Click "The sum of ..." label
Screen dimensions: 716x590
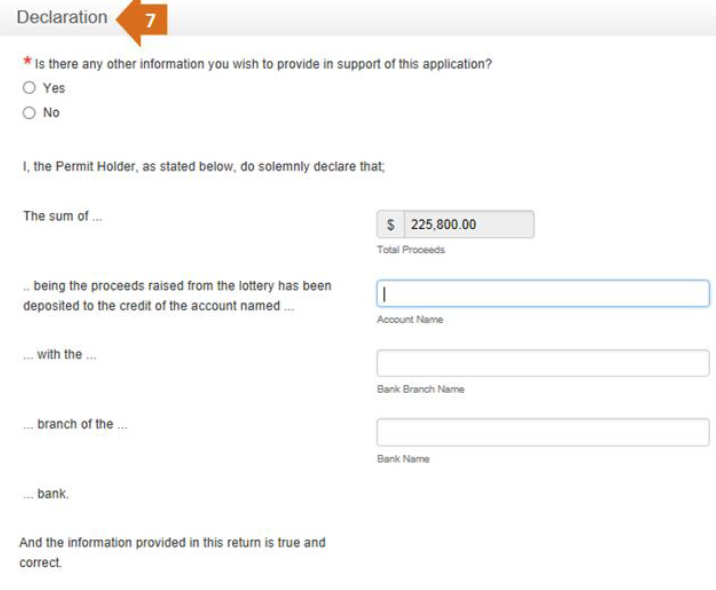click(x=63, y=216)
